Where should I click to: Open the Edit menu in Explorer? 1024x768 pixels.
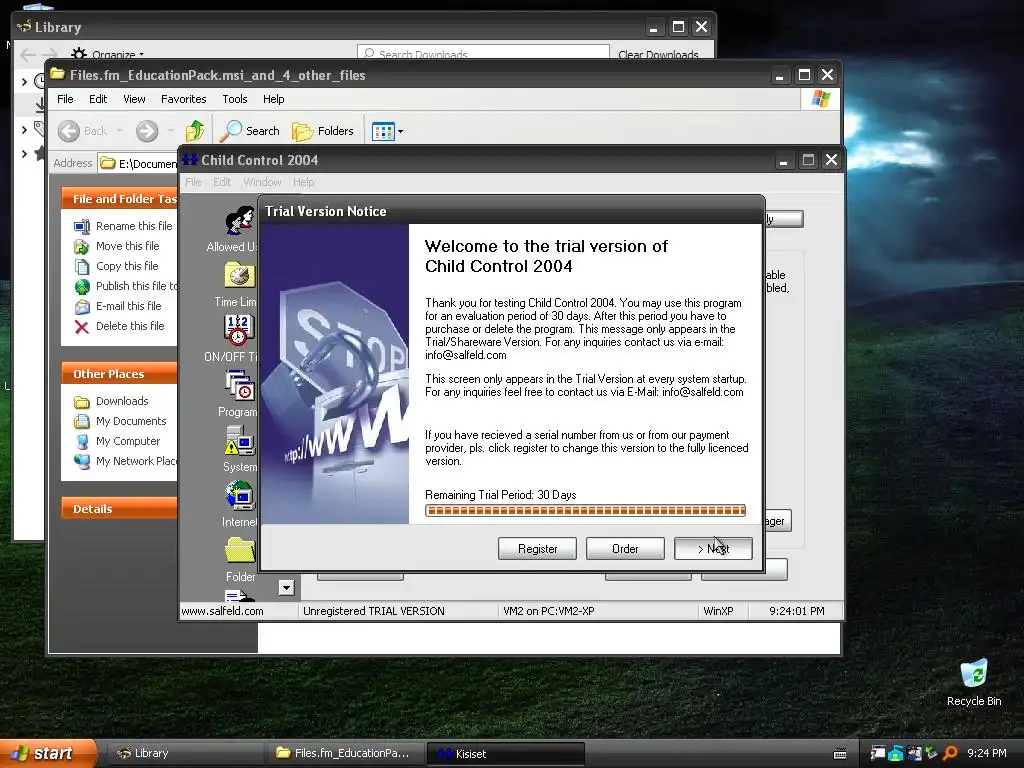(x=98, y=99)
